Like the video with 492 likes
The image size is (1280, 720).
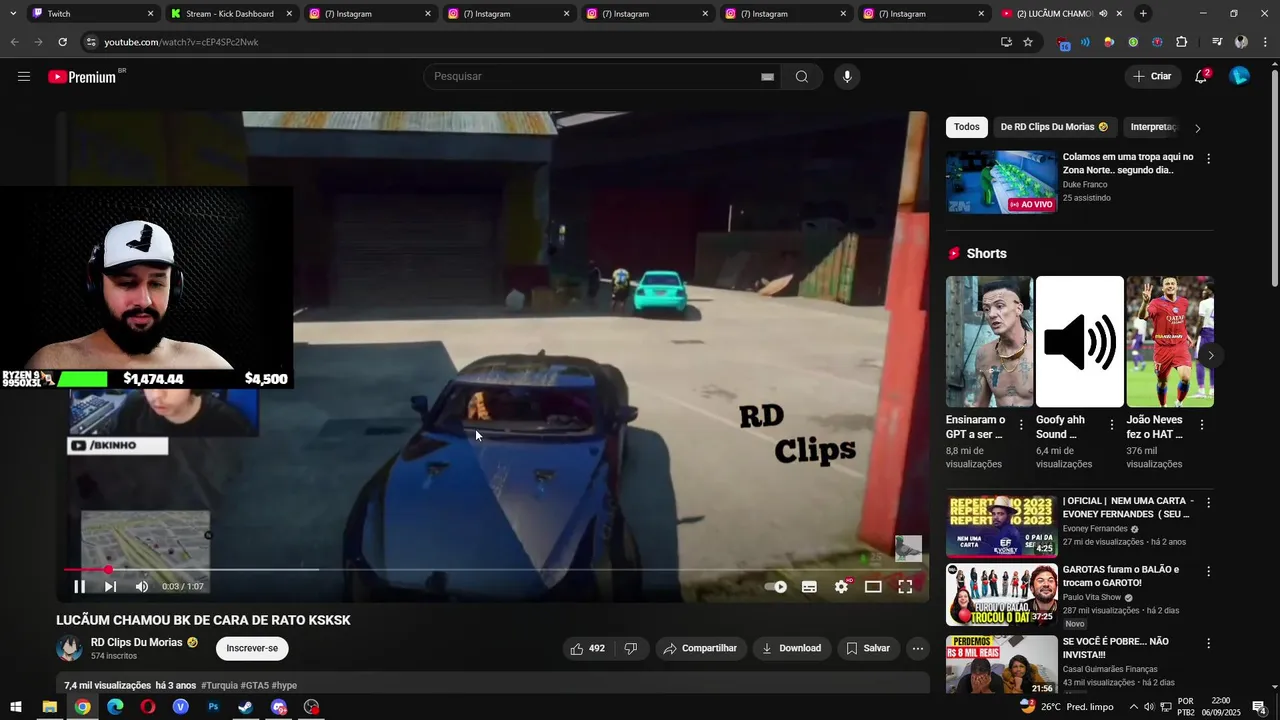[x=587, y=648]
